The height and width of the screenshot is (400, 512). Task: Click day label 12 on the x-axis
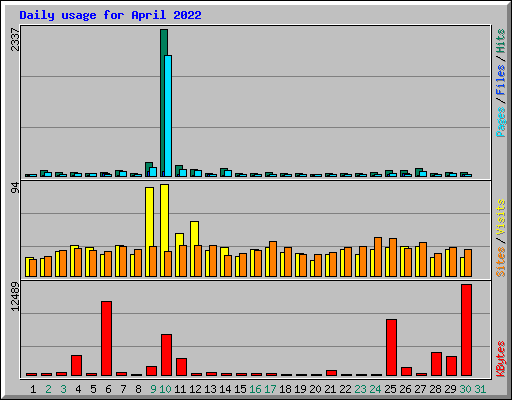point(195,389)
